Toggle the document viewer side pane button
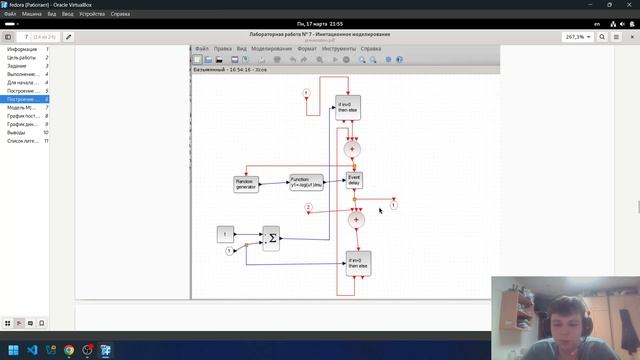This screenshot has height=360, width=640. tap(8, 37)
